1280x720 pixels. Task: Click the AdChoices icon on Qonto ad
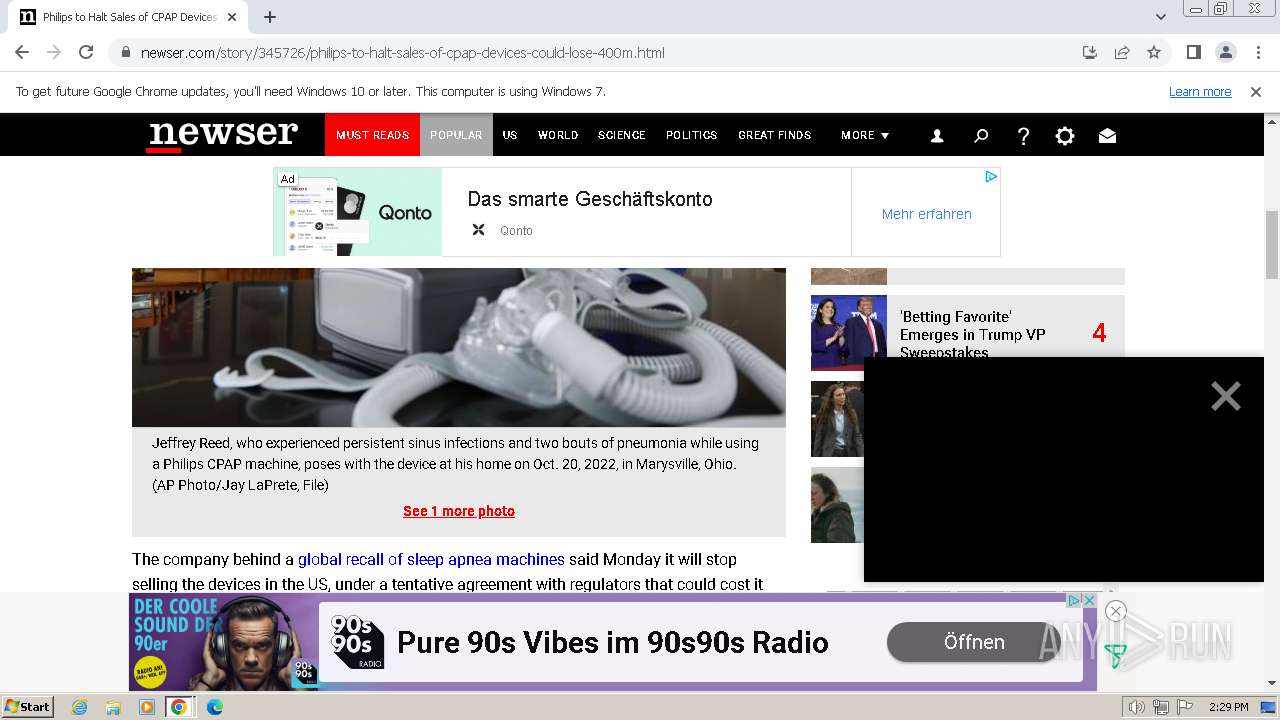(x=991, y=177)
